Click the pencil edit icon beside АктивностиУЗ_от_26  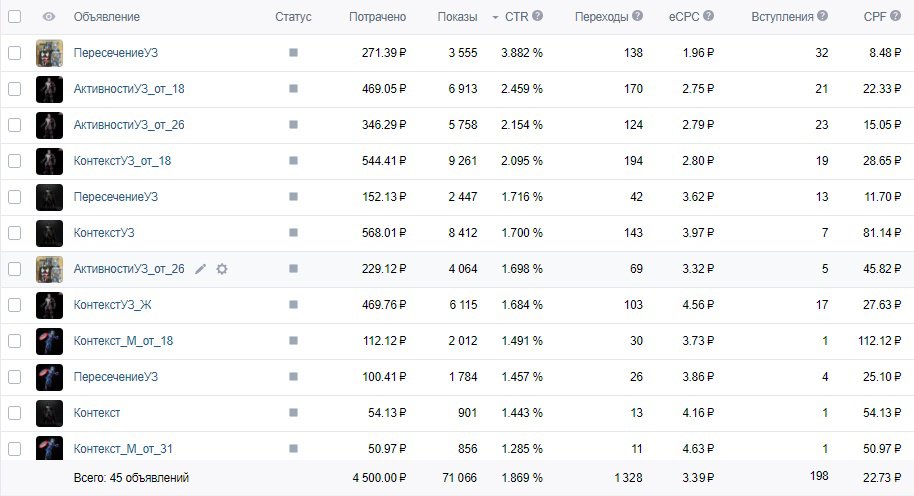pos(201,269)
